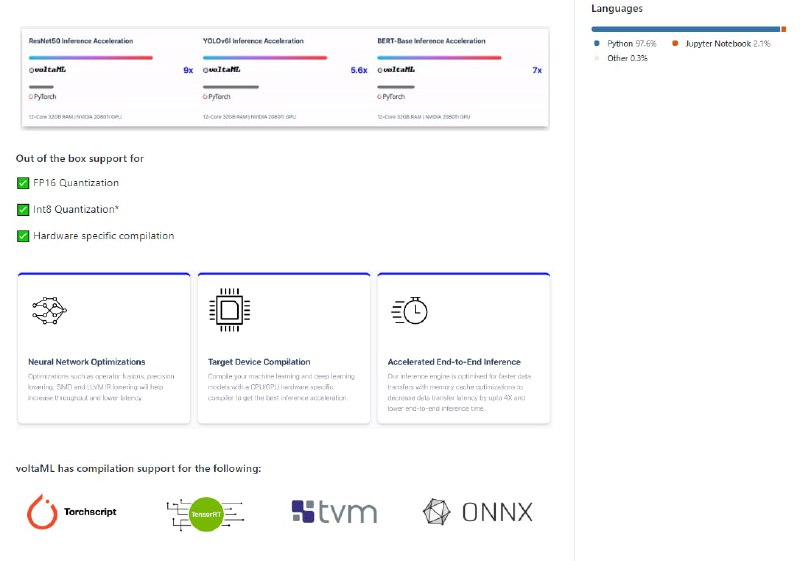Click the voltaML logo under ResNet50
800x561 pixels.
click(x=48, y=70)
